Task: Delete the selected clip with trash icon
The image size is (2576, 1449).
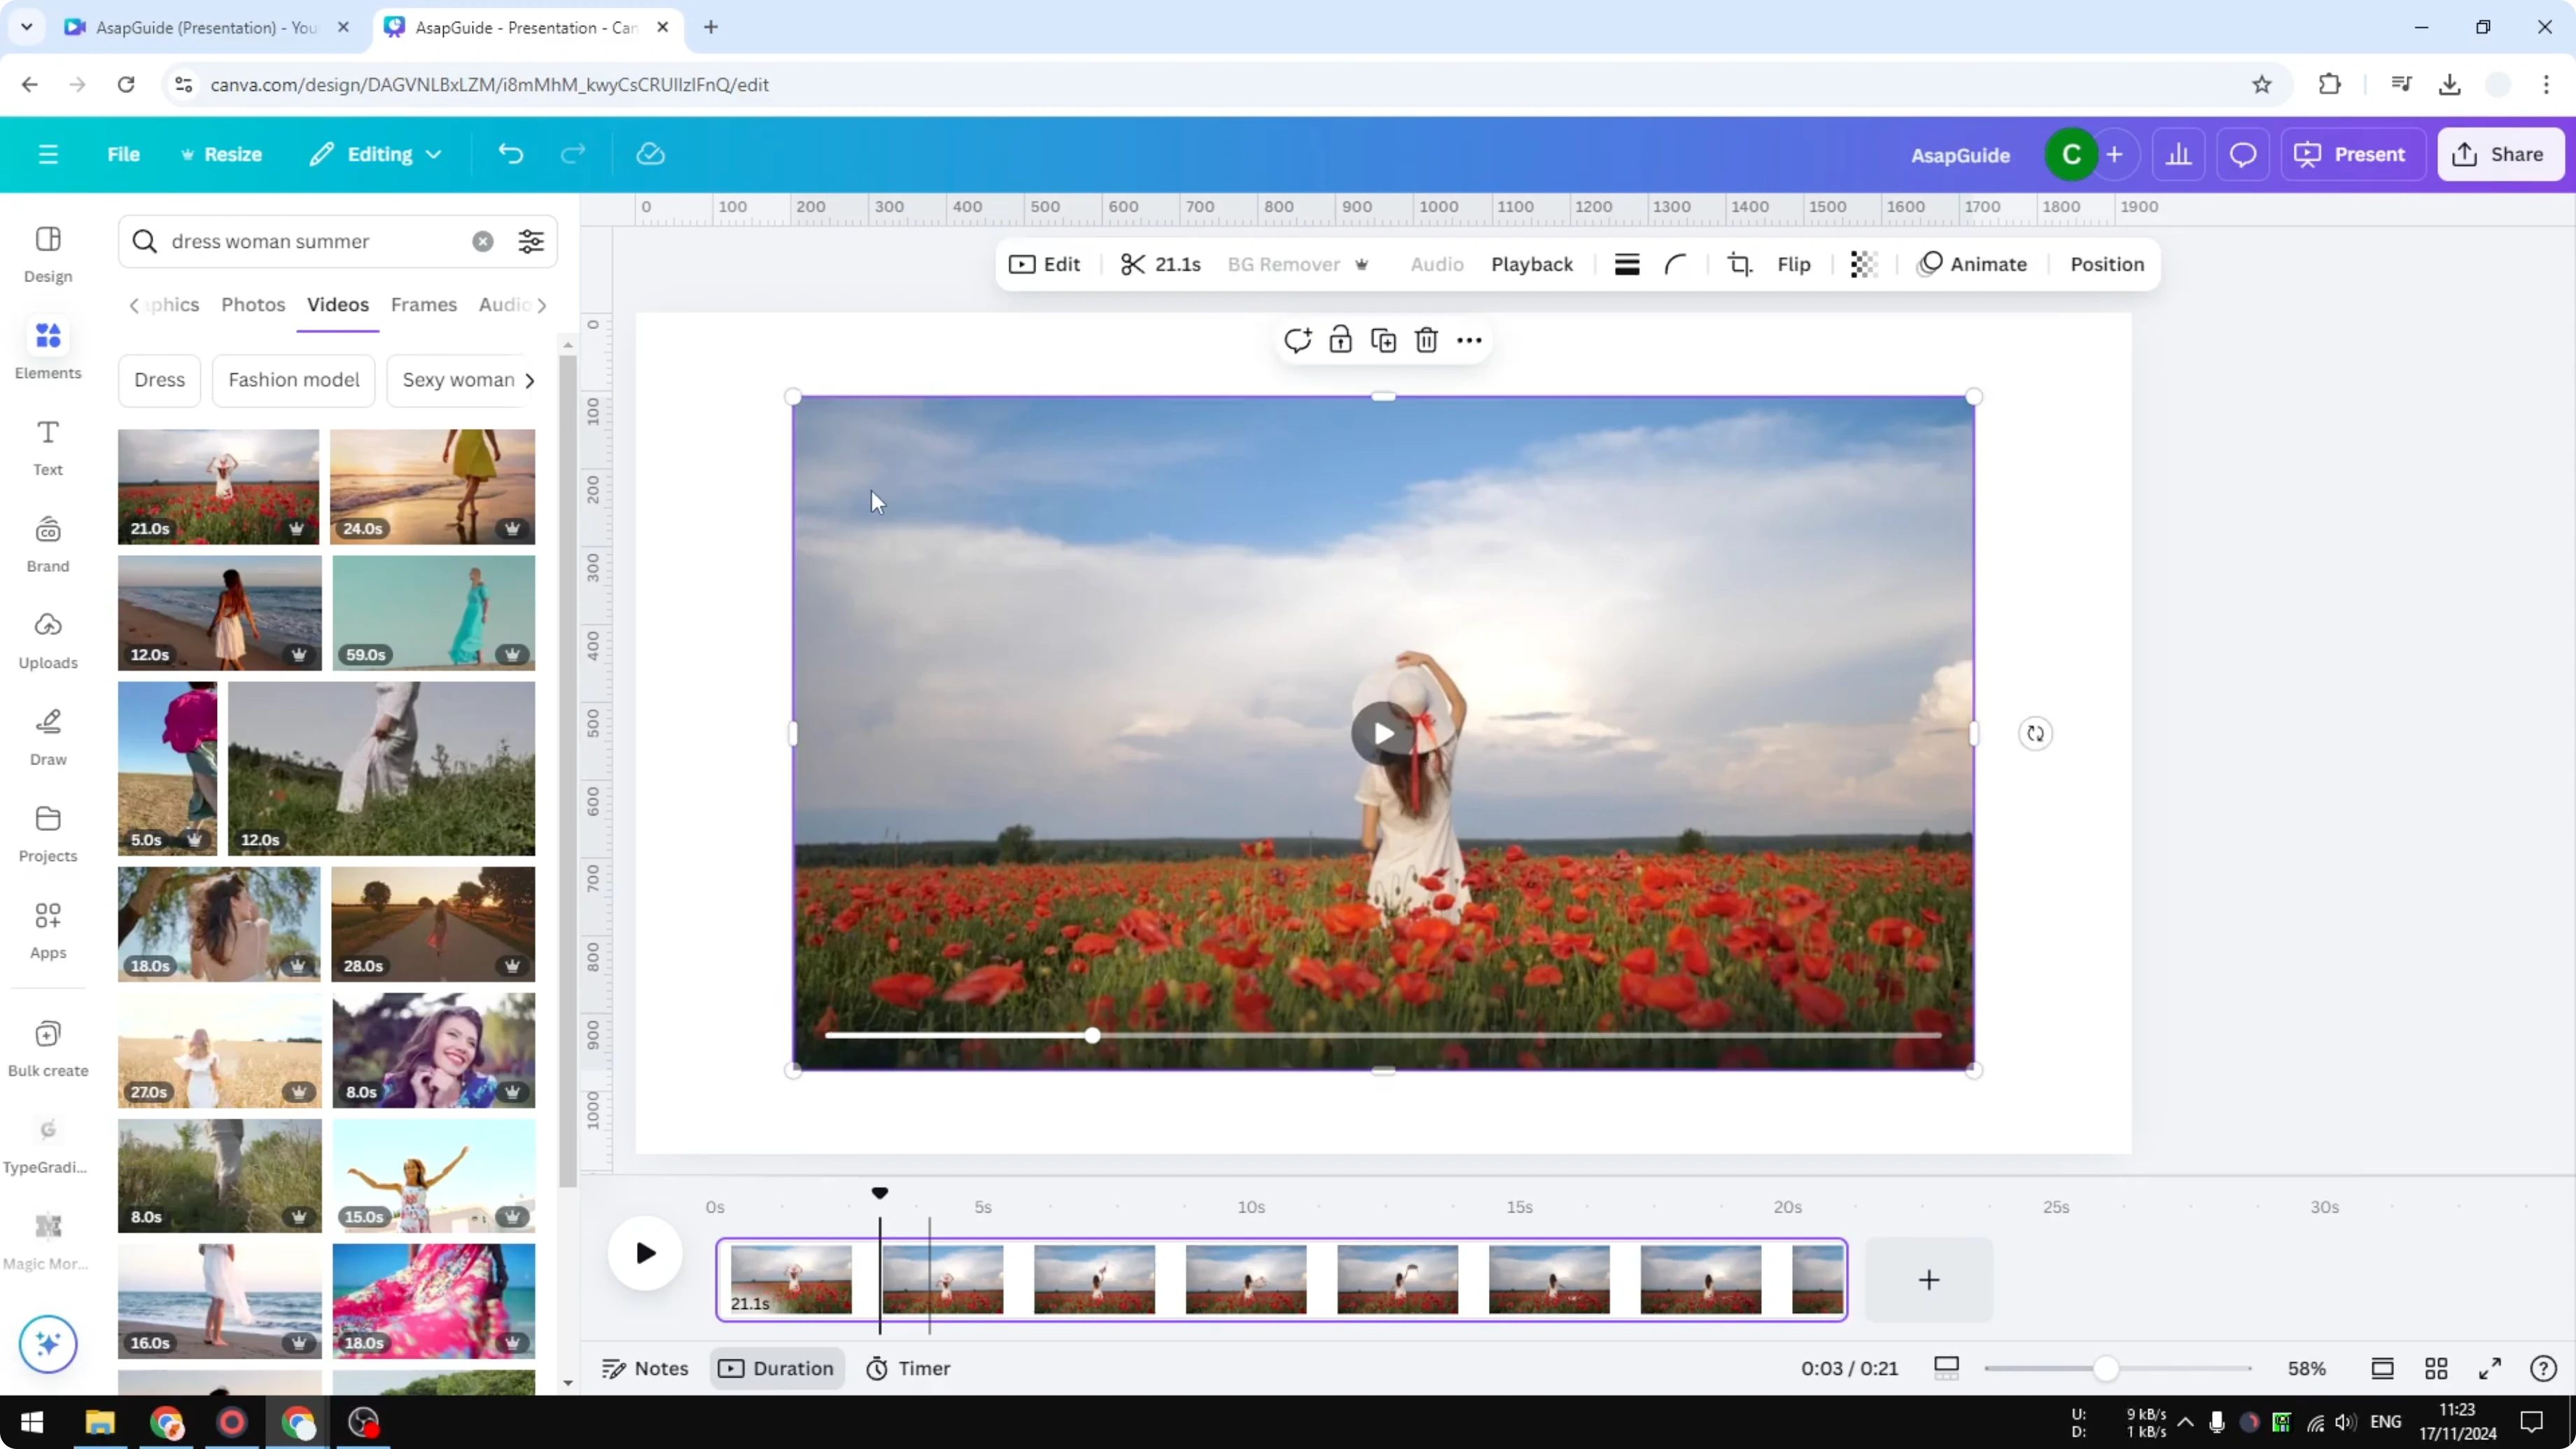Action: tap(1426, 340)
